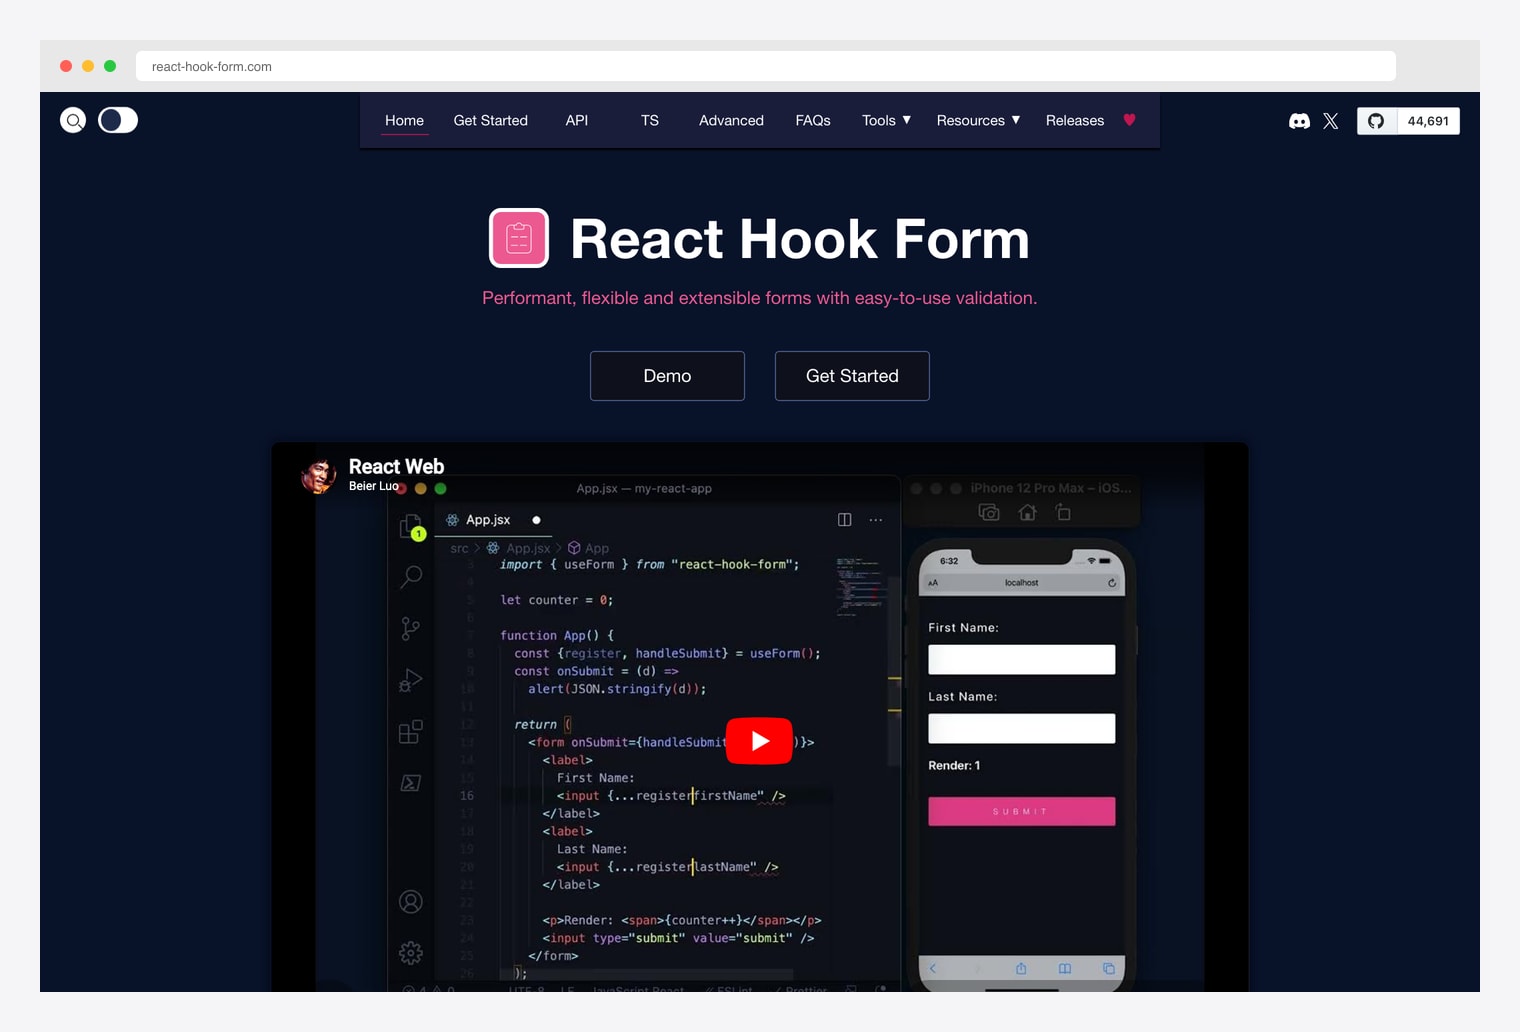Open the GitHub icon button

coord(1376,121)
